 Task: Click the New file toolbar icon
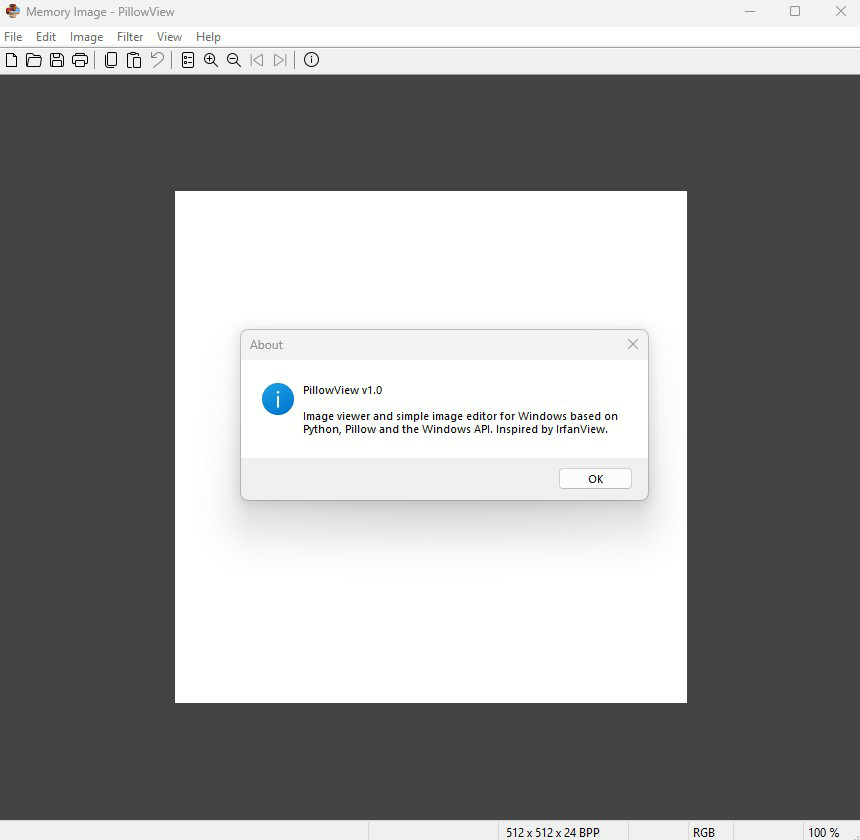point(12,60)
